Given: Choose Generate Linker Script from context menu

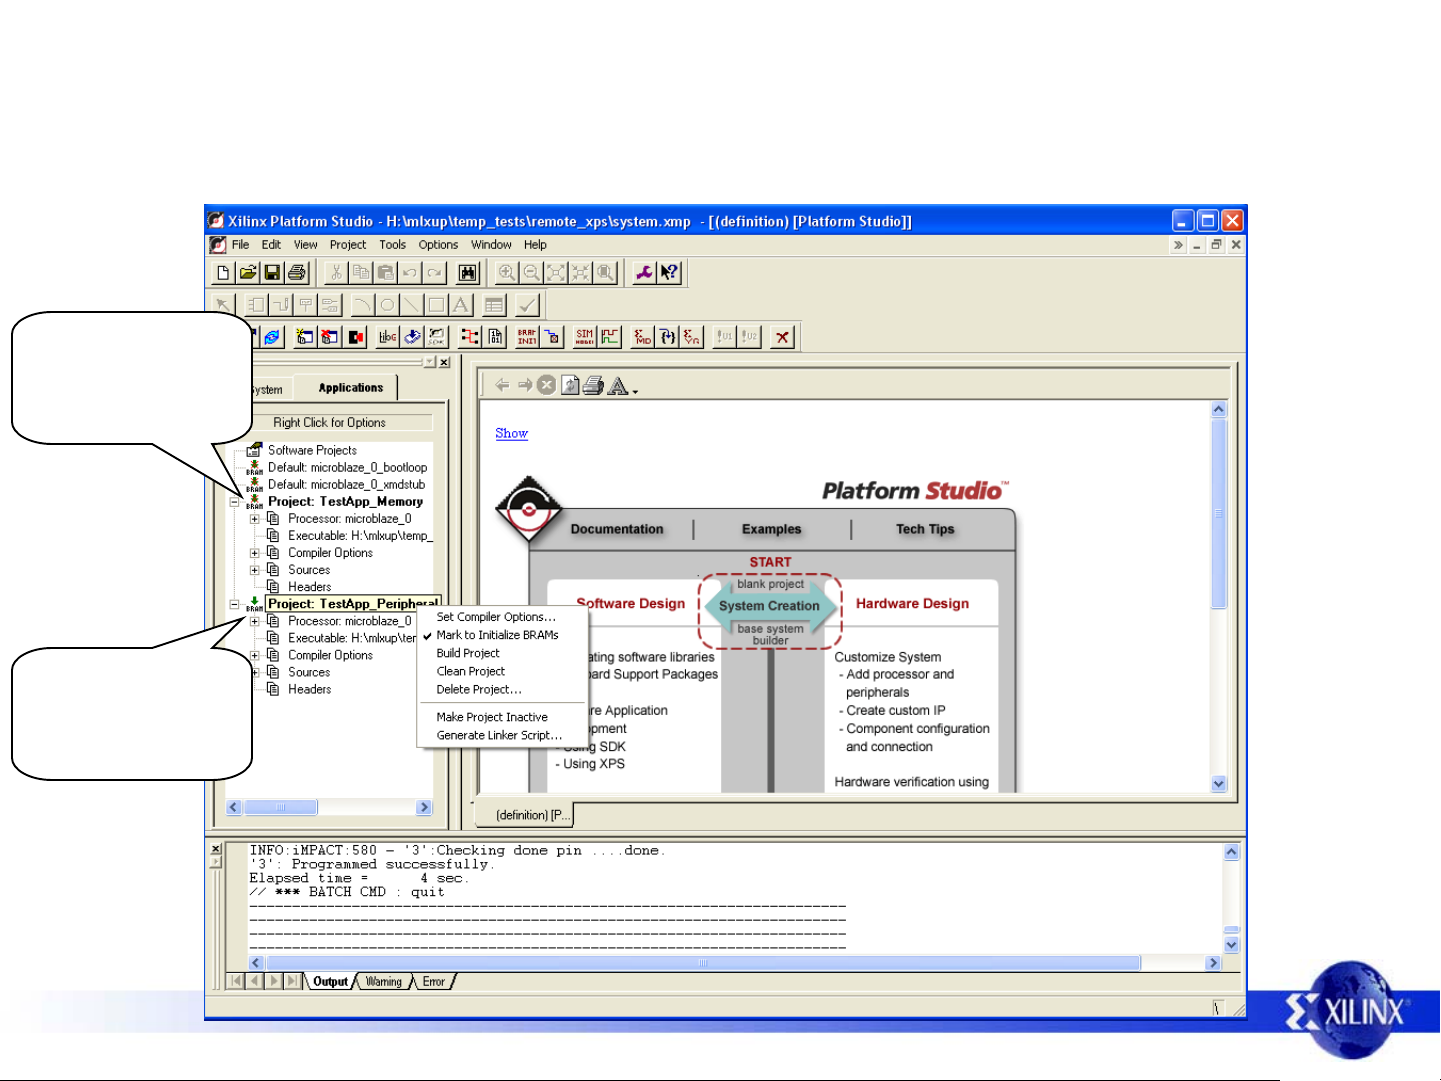Looking at the screenshot, I should (x=497, y=735).
